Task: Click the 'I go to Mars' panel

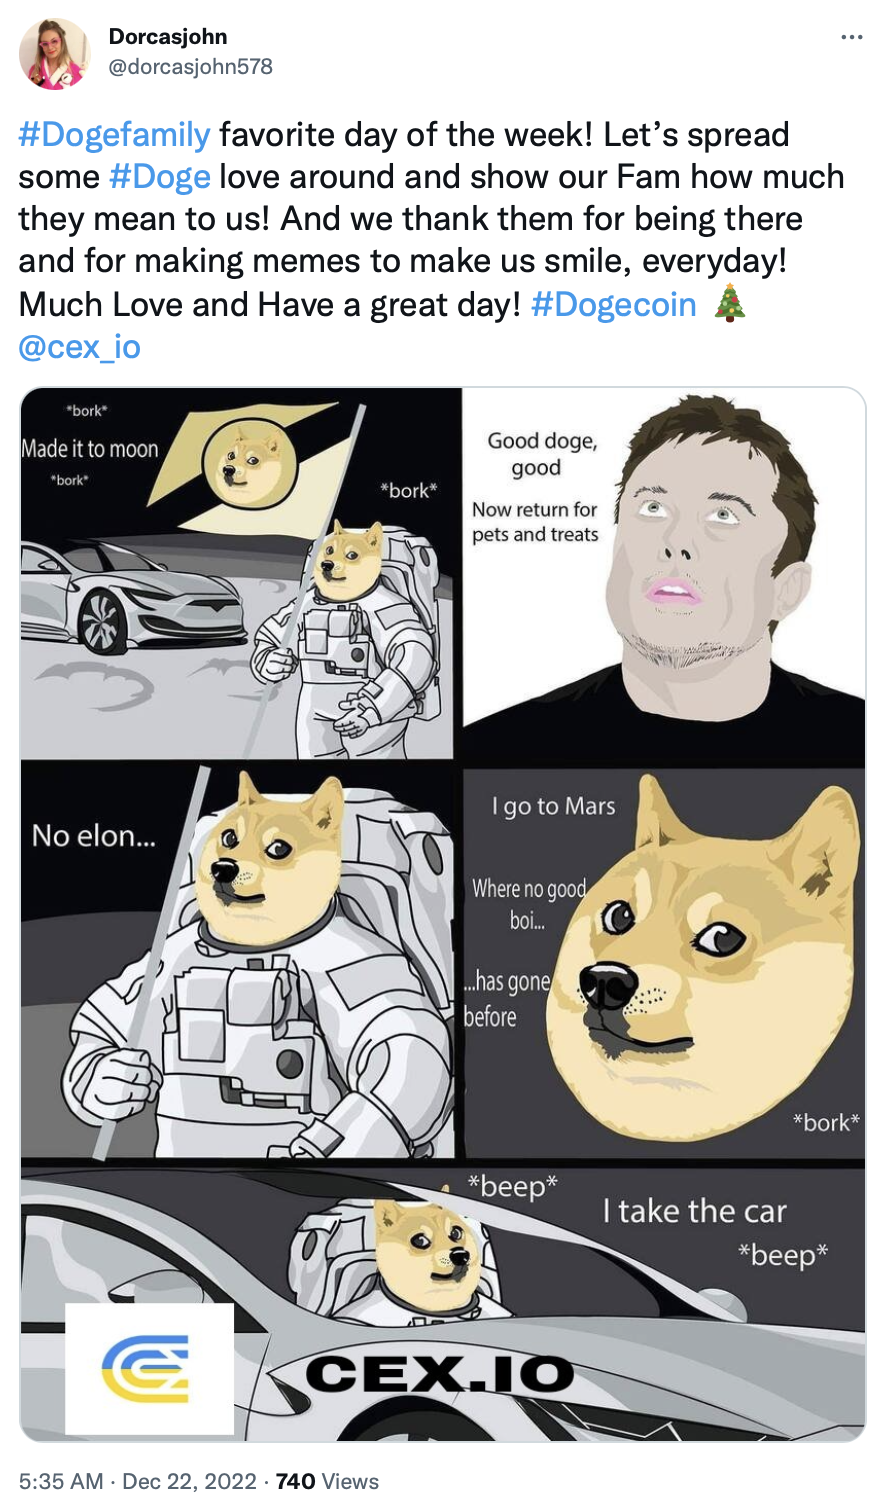Action: click(x=664, y=964)
